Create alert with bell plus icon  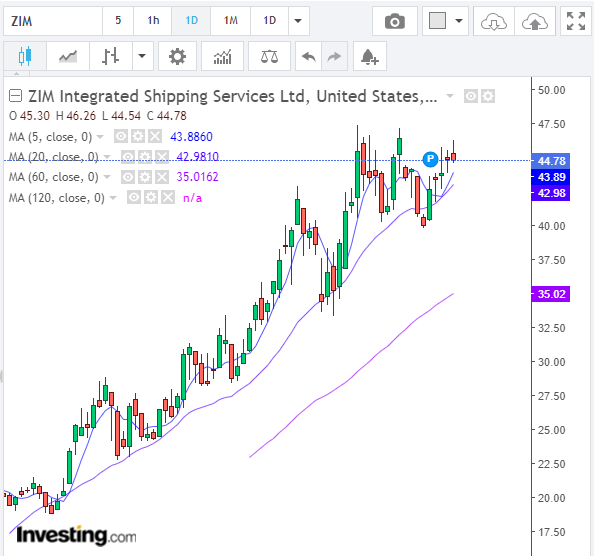pyautogui.click(x=370, y=56)
